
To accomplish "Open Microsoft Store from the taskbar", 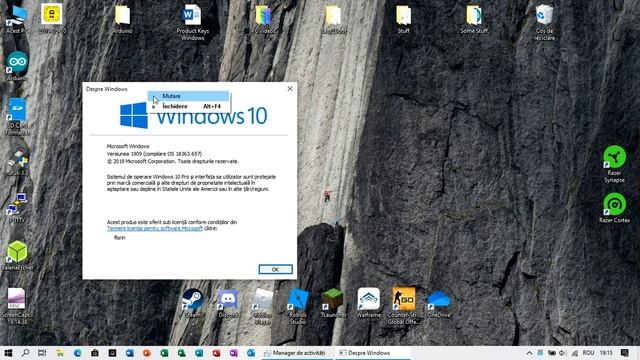I will click(95, 353).
